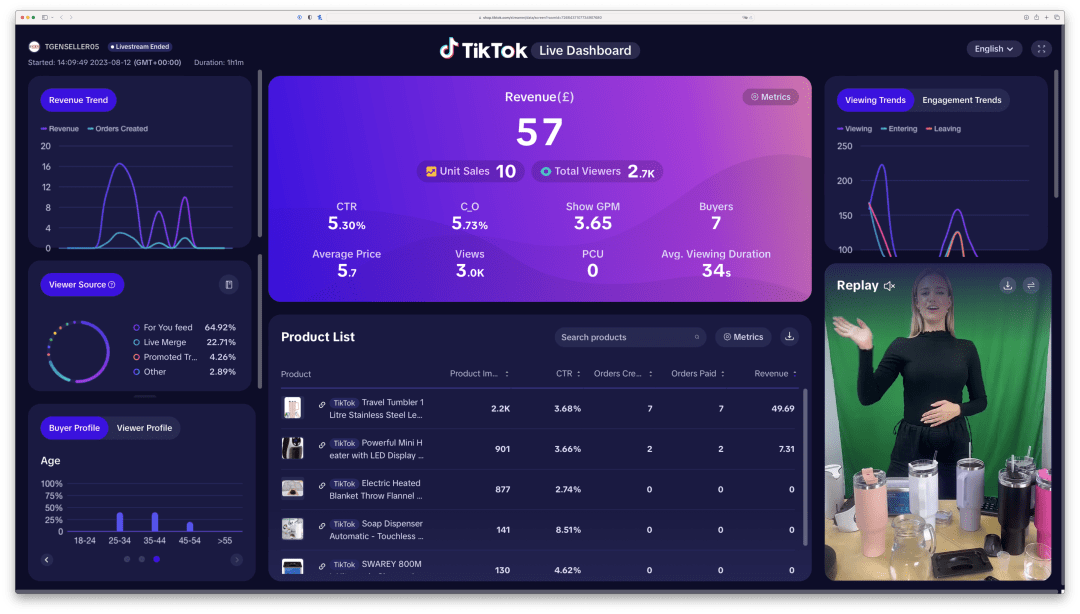Click the Total Viewers badge icon
The width and height of the screenshot is (1080, 614).
tap(546, 172)
